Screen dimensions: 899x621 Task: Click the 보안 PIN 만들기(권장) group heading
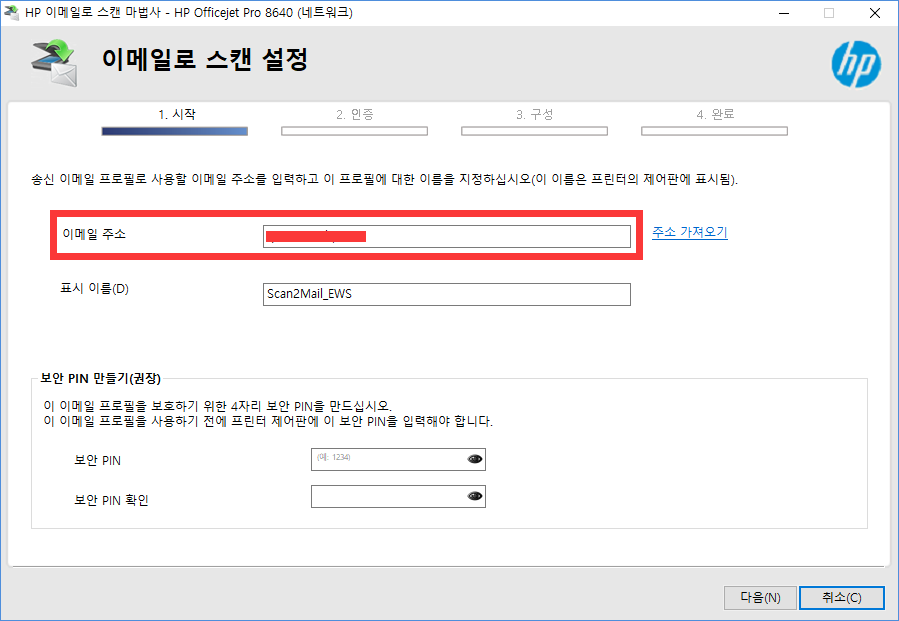point(100,378)
